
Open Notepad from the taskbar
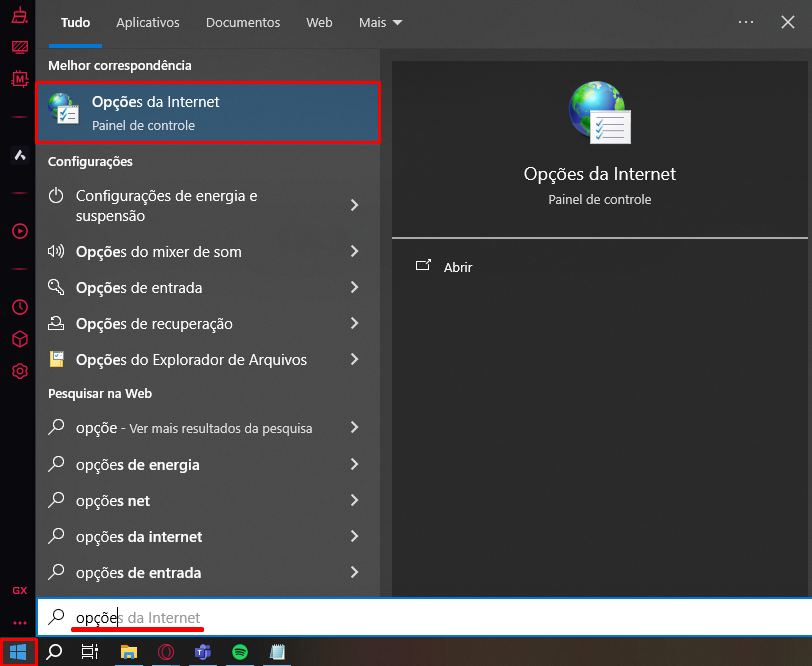pos(277,652)
